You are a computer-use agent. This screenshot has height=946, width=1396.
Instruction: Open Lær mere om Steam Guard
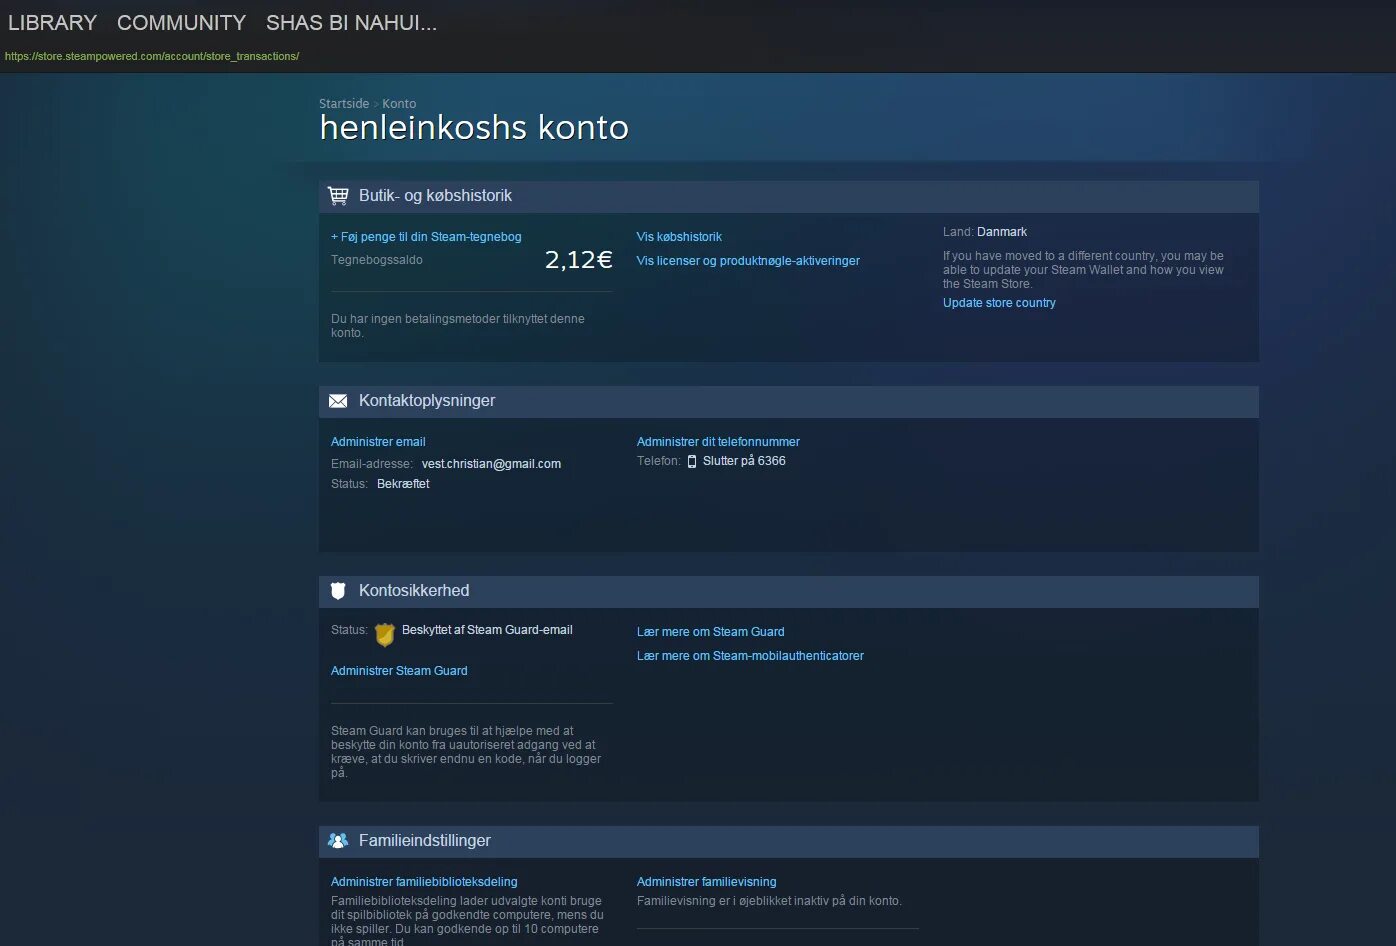coord(710,632)
